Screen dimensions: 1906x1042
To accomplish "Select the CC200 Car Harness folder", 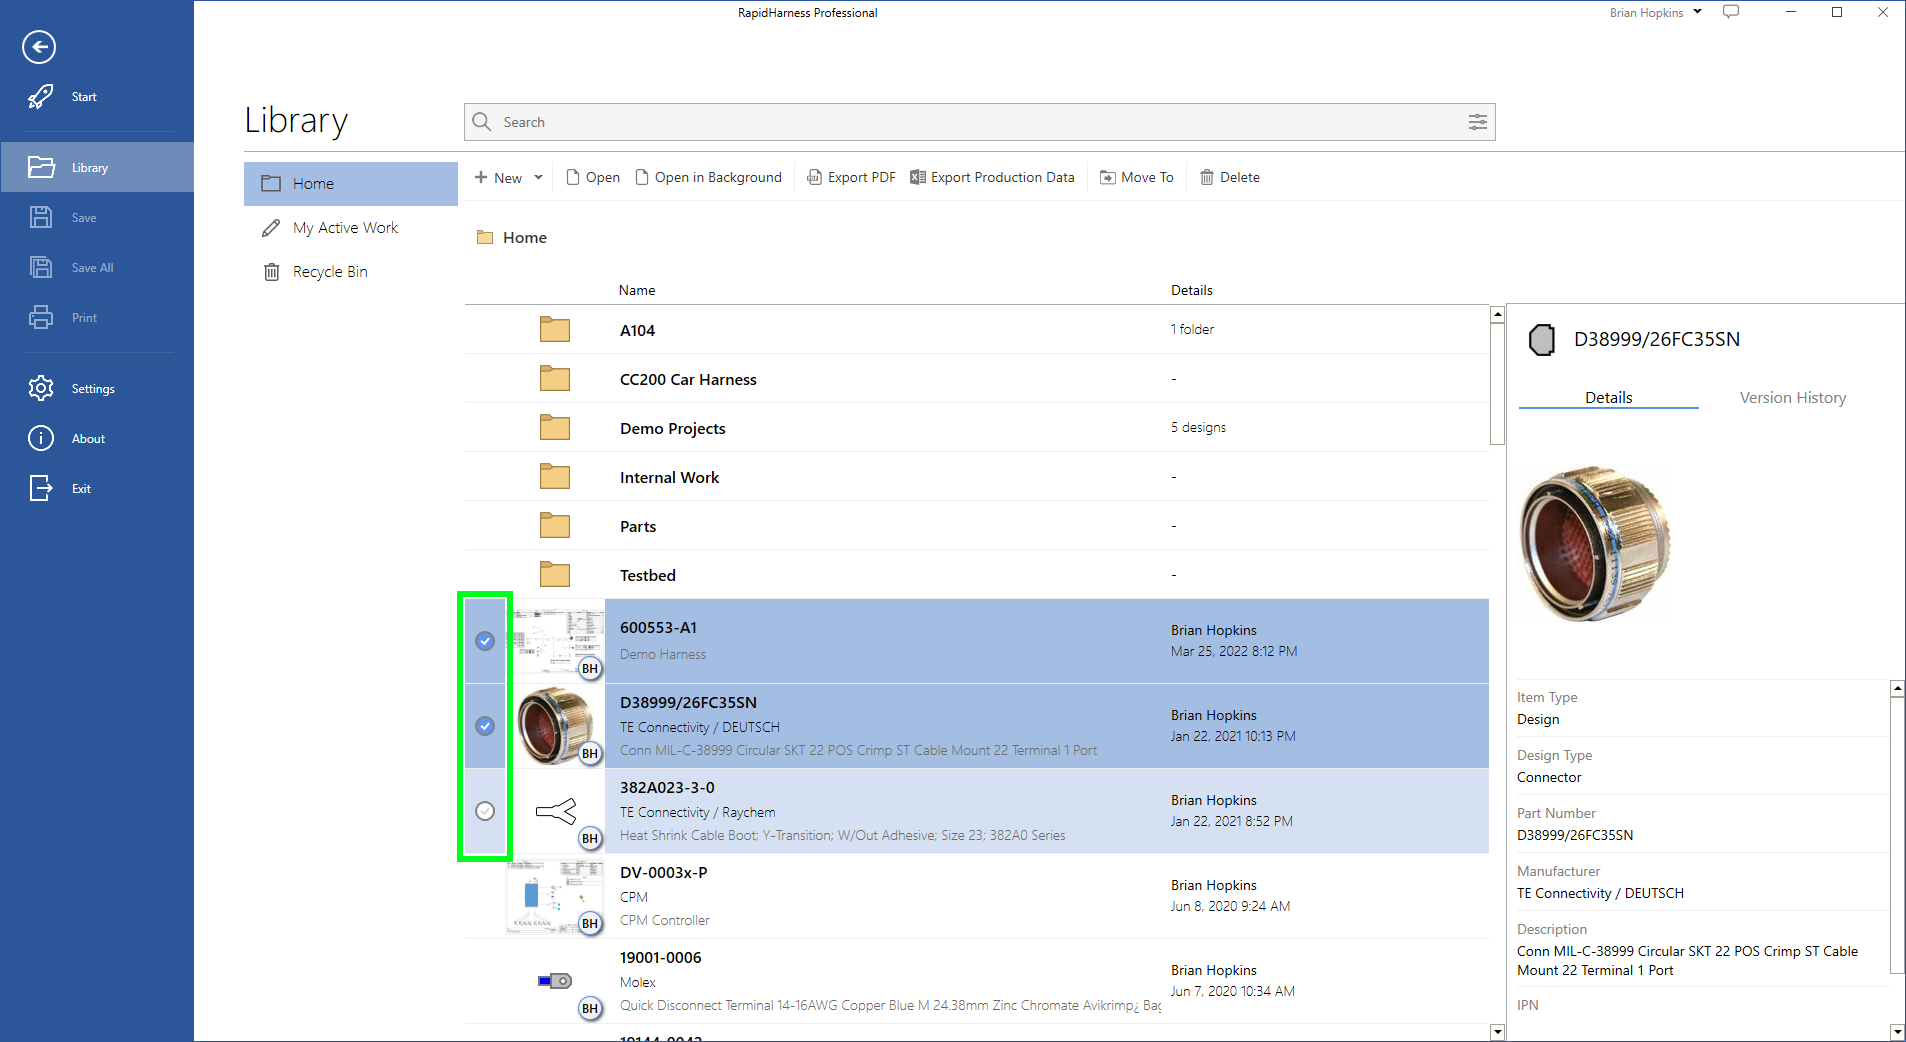I will coord(976,379).
